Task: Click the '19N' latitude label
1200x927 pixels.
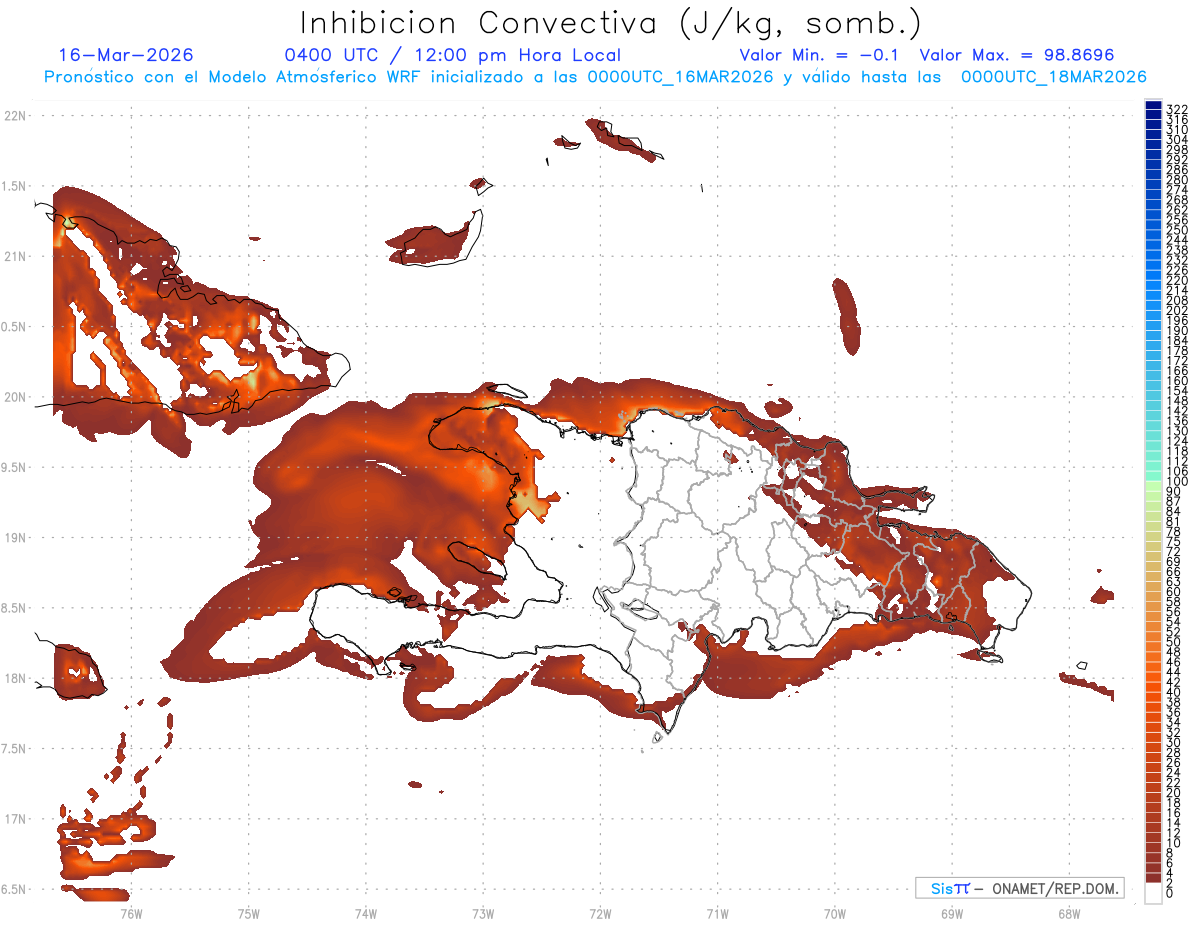Action: (x=15, y=538)
